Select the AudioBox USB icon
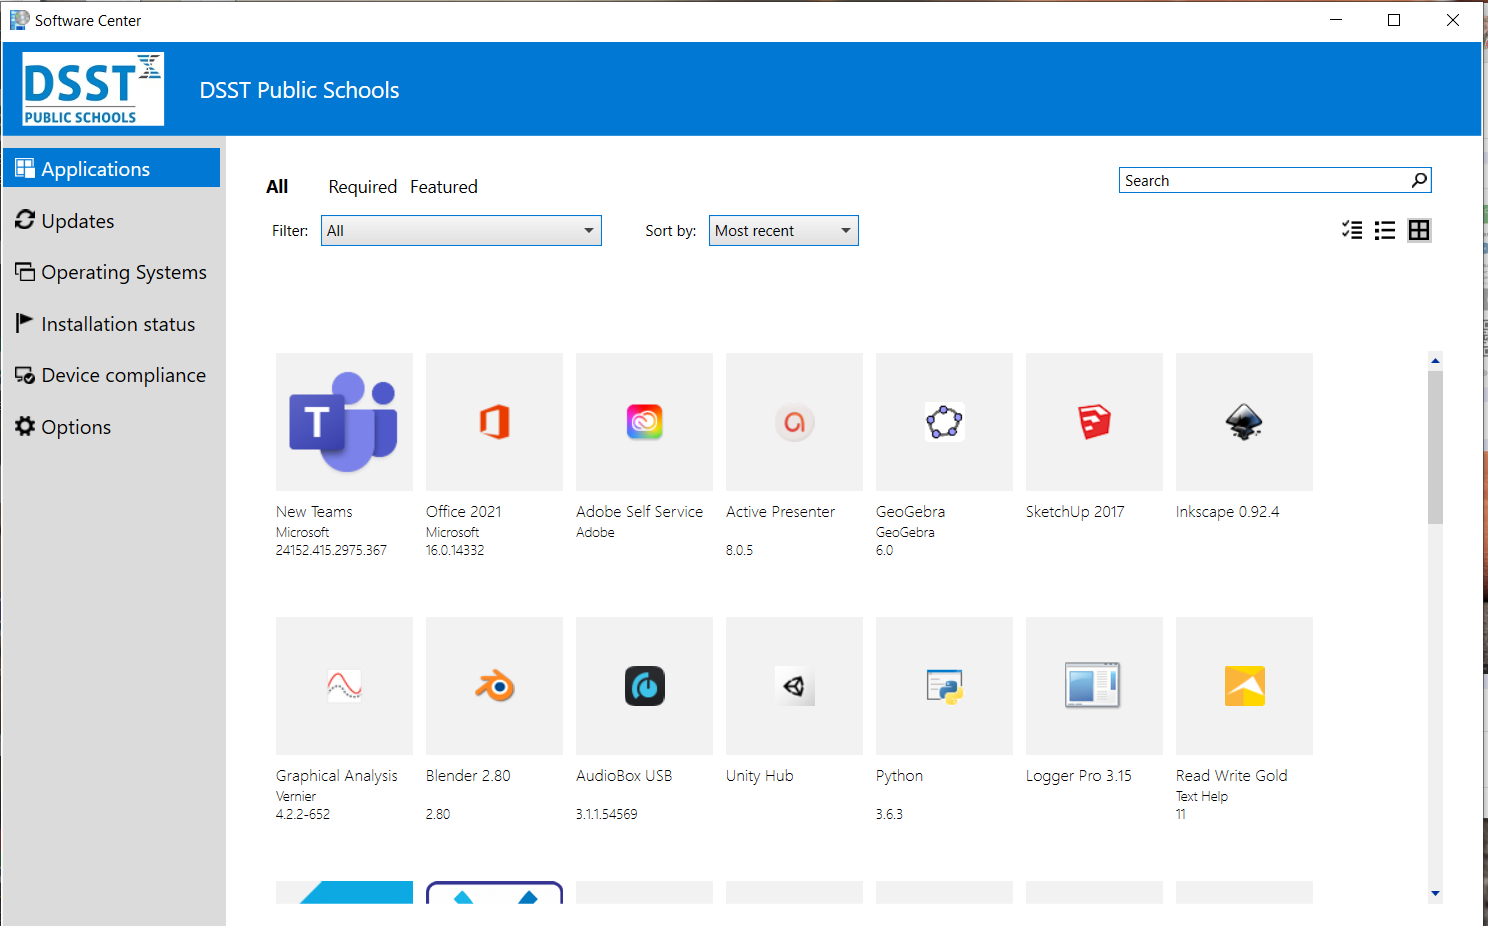Viewport: 1488px width, 926px height. pyautogui.click(x=644, y=686)
